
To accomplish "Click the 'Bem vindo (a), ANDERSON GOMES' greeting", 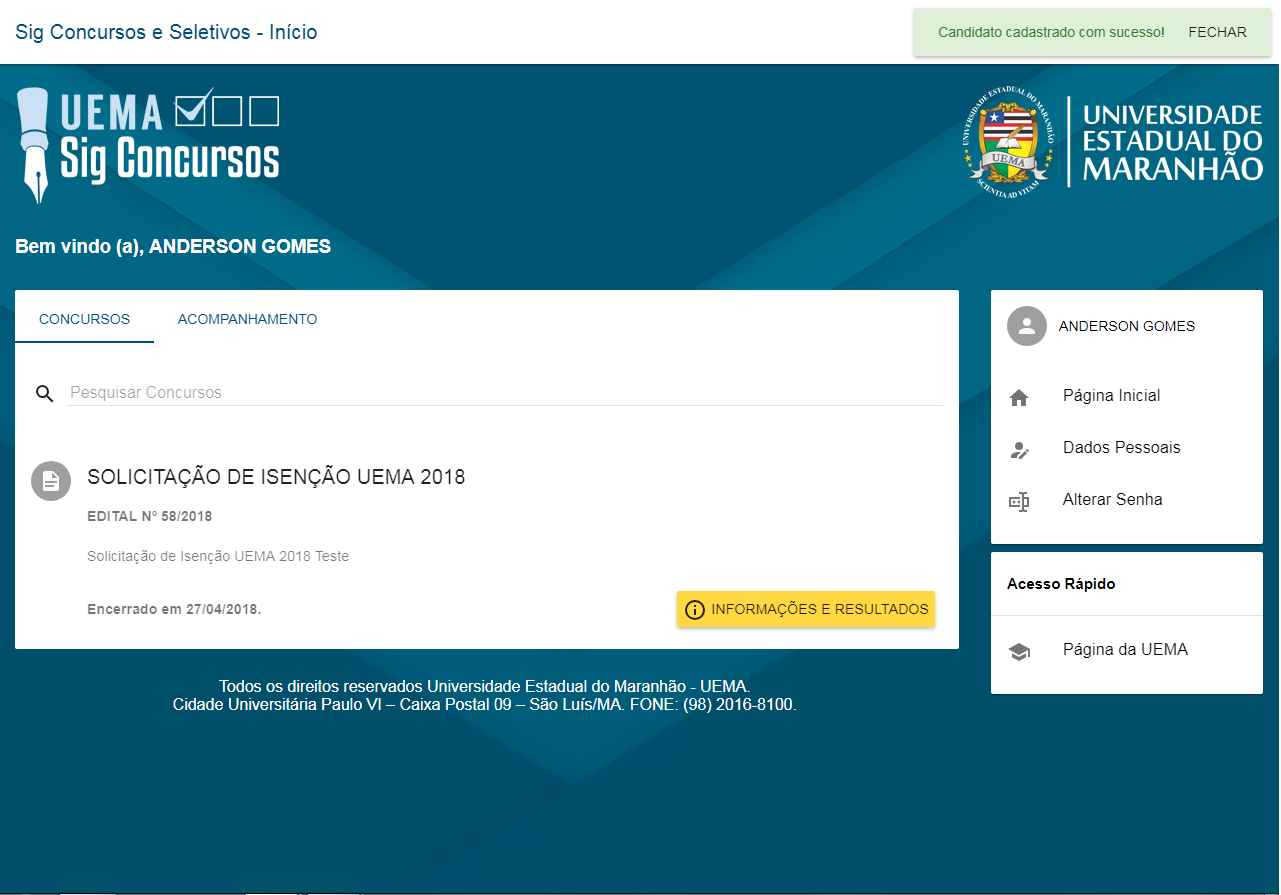I will [173, 246].
